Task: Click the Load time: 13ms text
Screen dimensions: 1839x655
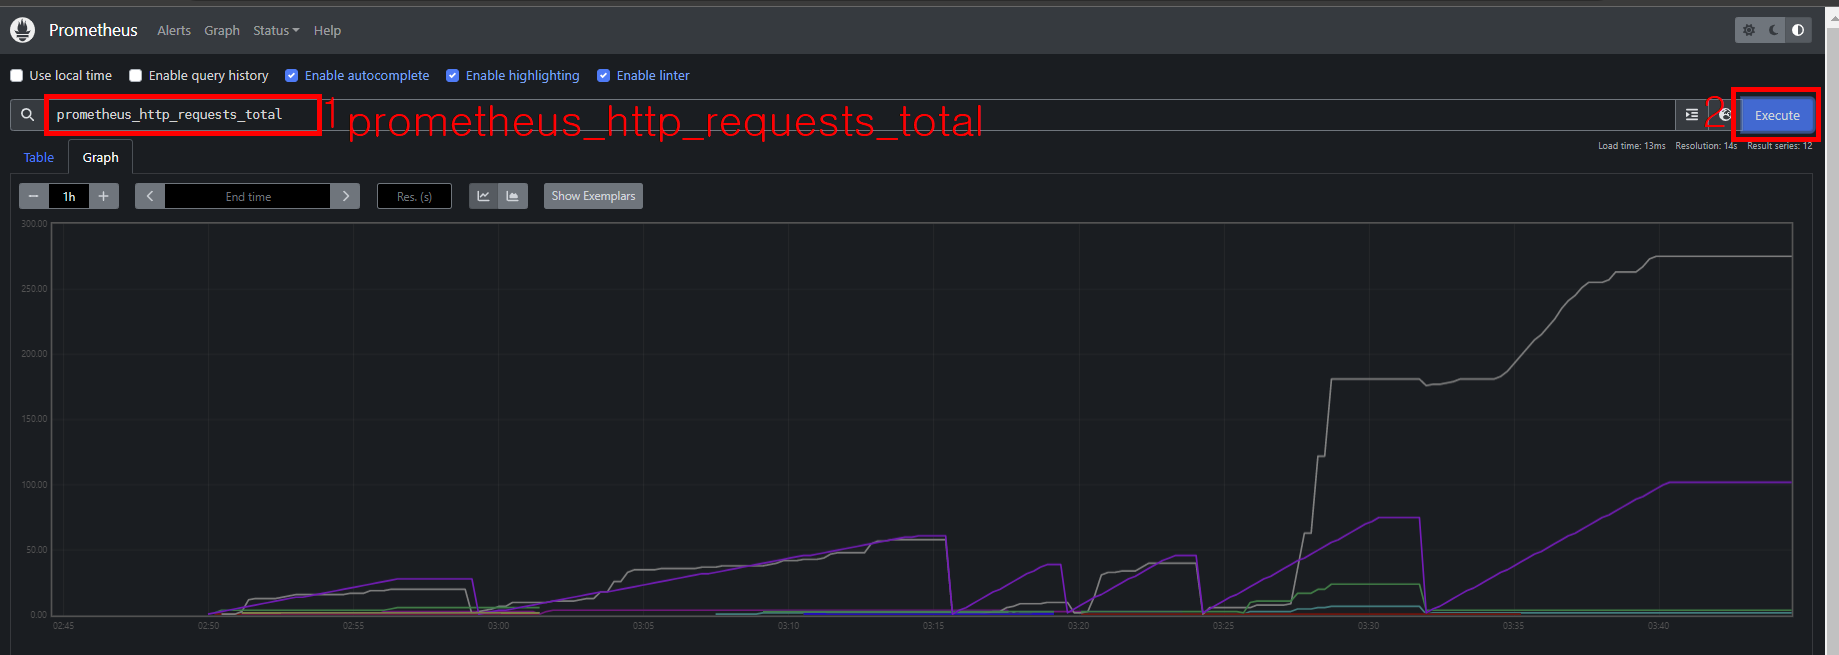Action: pos(1632,146)
